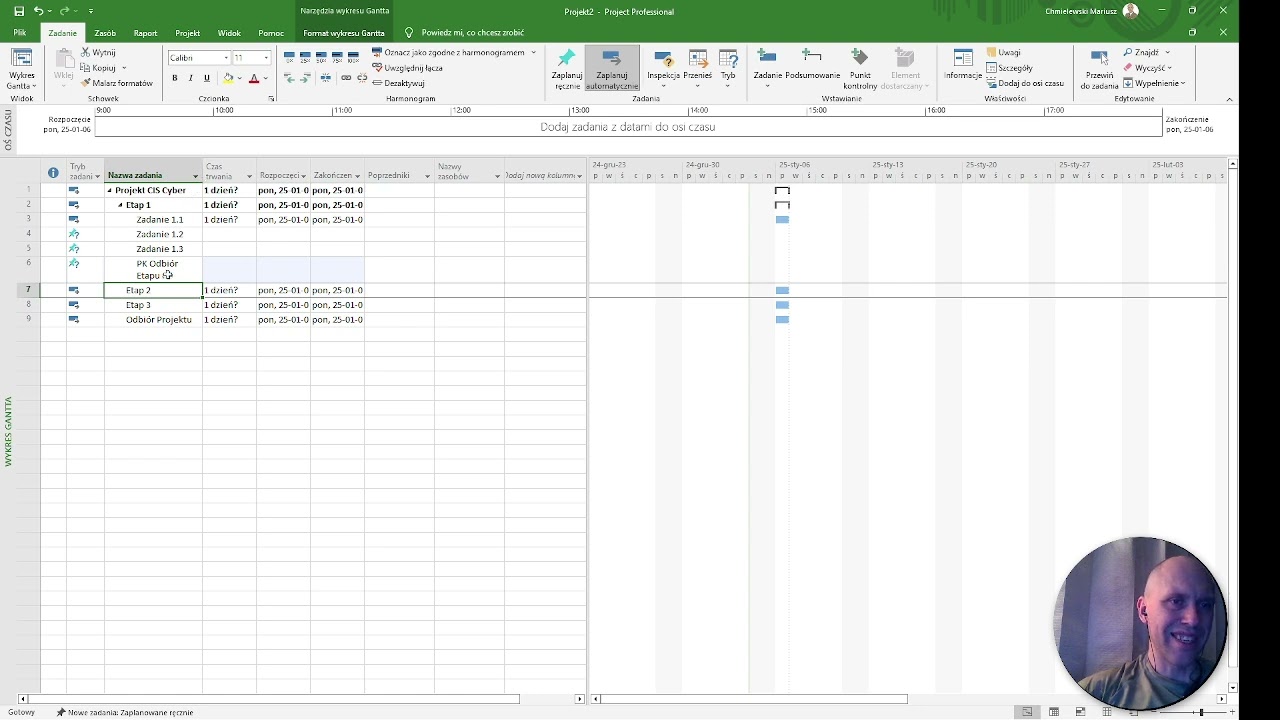Click Uwzględnij łącza button
Image resolution: width=1280 pixels, height=720 pixels.
click(x=407, y=68)
